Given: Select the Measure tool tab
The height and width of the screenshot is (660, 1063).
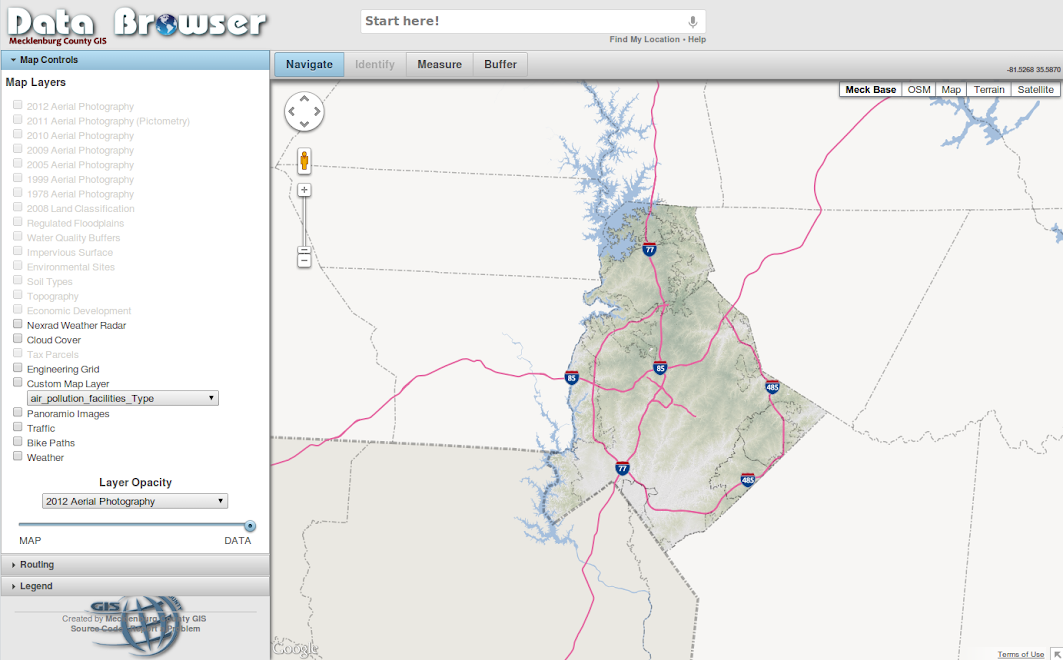Looking at the screenshot, I should click(439, 64).
